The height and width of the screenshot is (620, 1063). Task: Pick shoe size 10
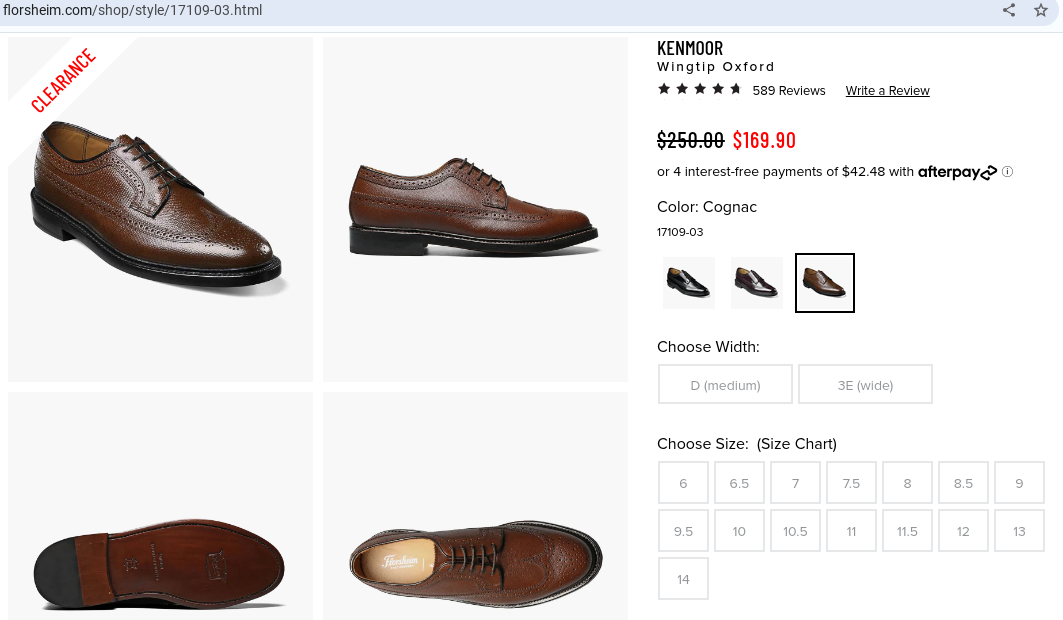(x=739, y=531)
